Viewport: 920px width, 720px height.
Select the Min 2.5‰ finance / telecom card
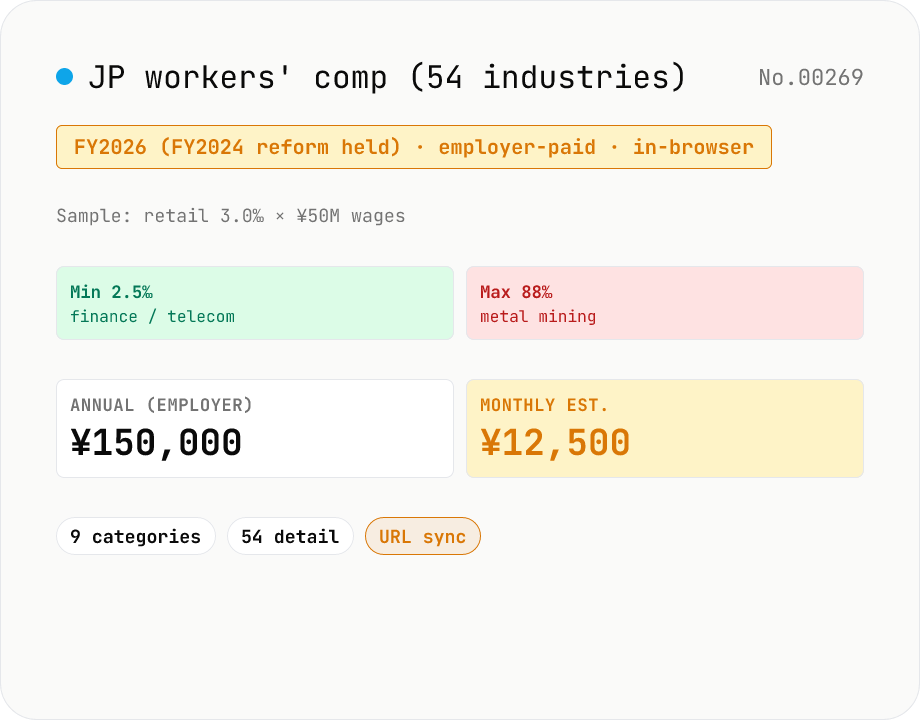255,303
